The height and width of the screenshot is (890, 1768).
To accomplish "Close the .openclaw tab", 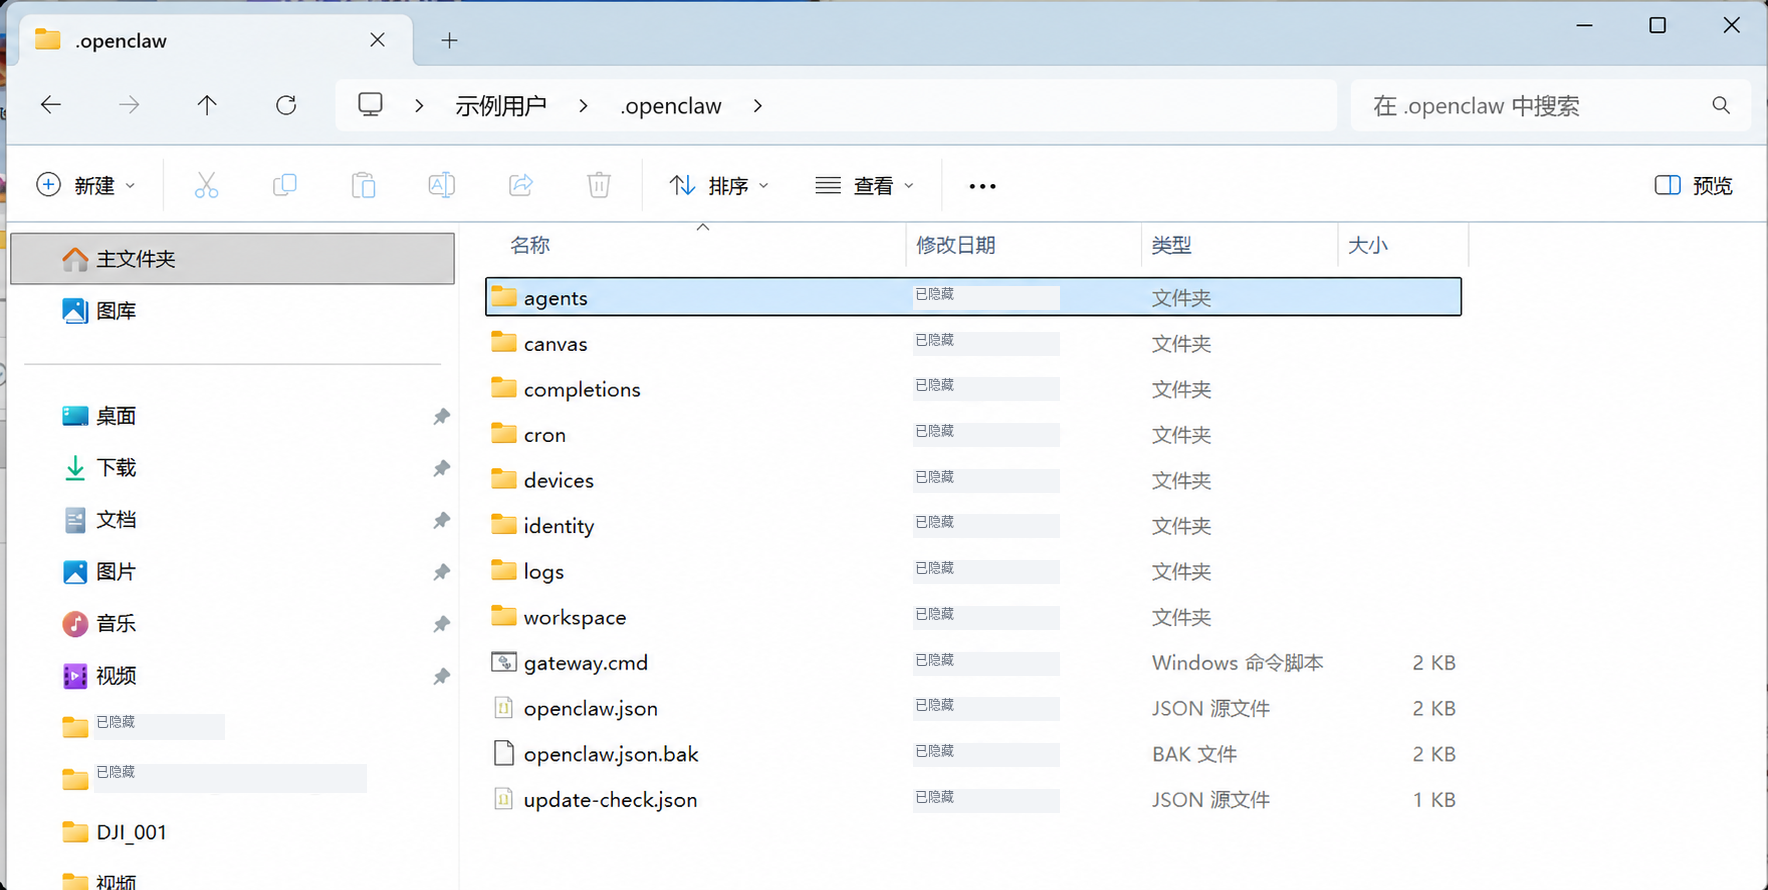I will [x=377, y=40].
